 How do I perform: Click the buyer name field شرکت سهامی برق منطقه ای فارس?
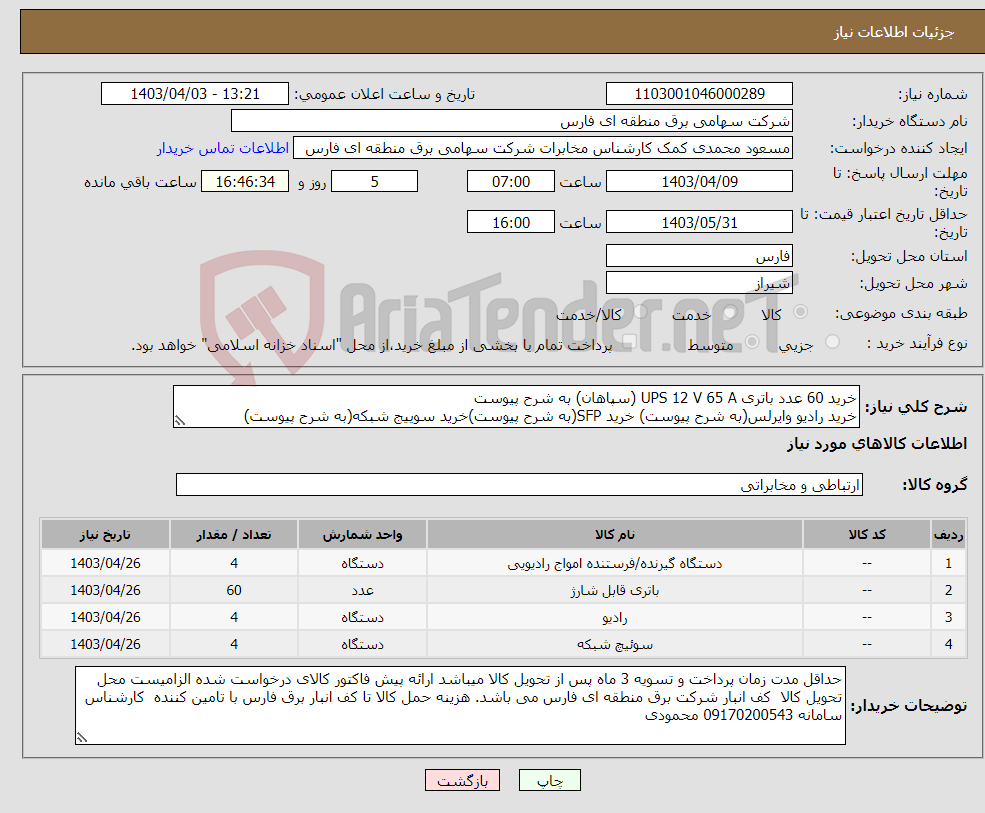pos(511,121)
